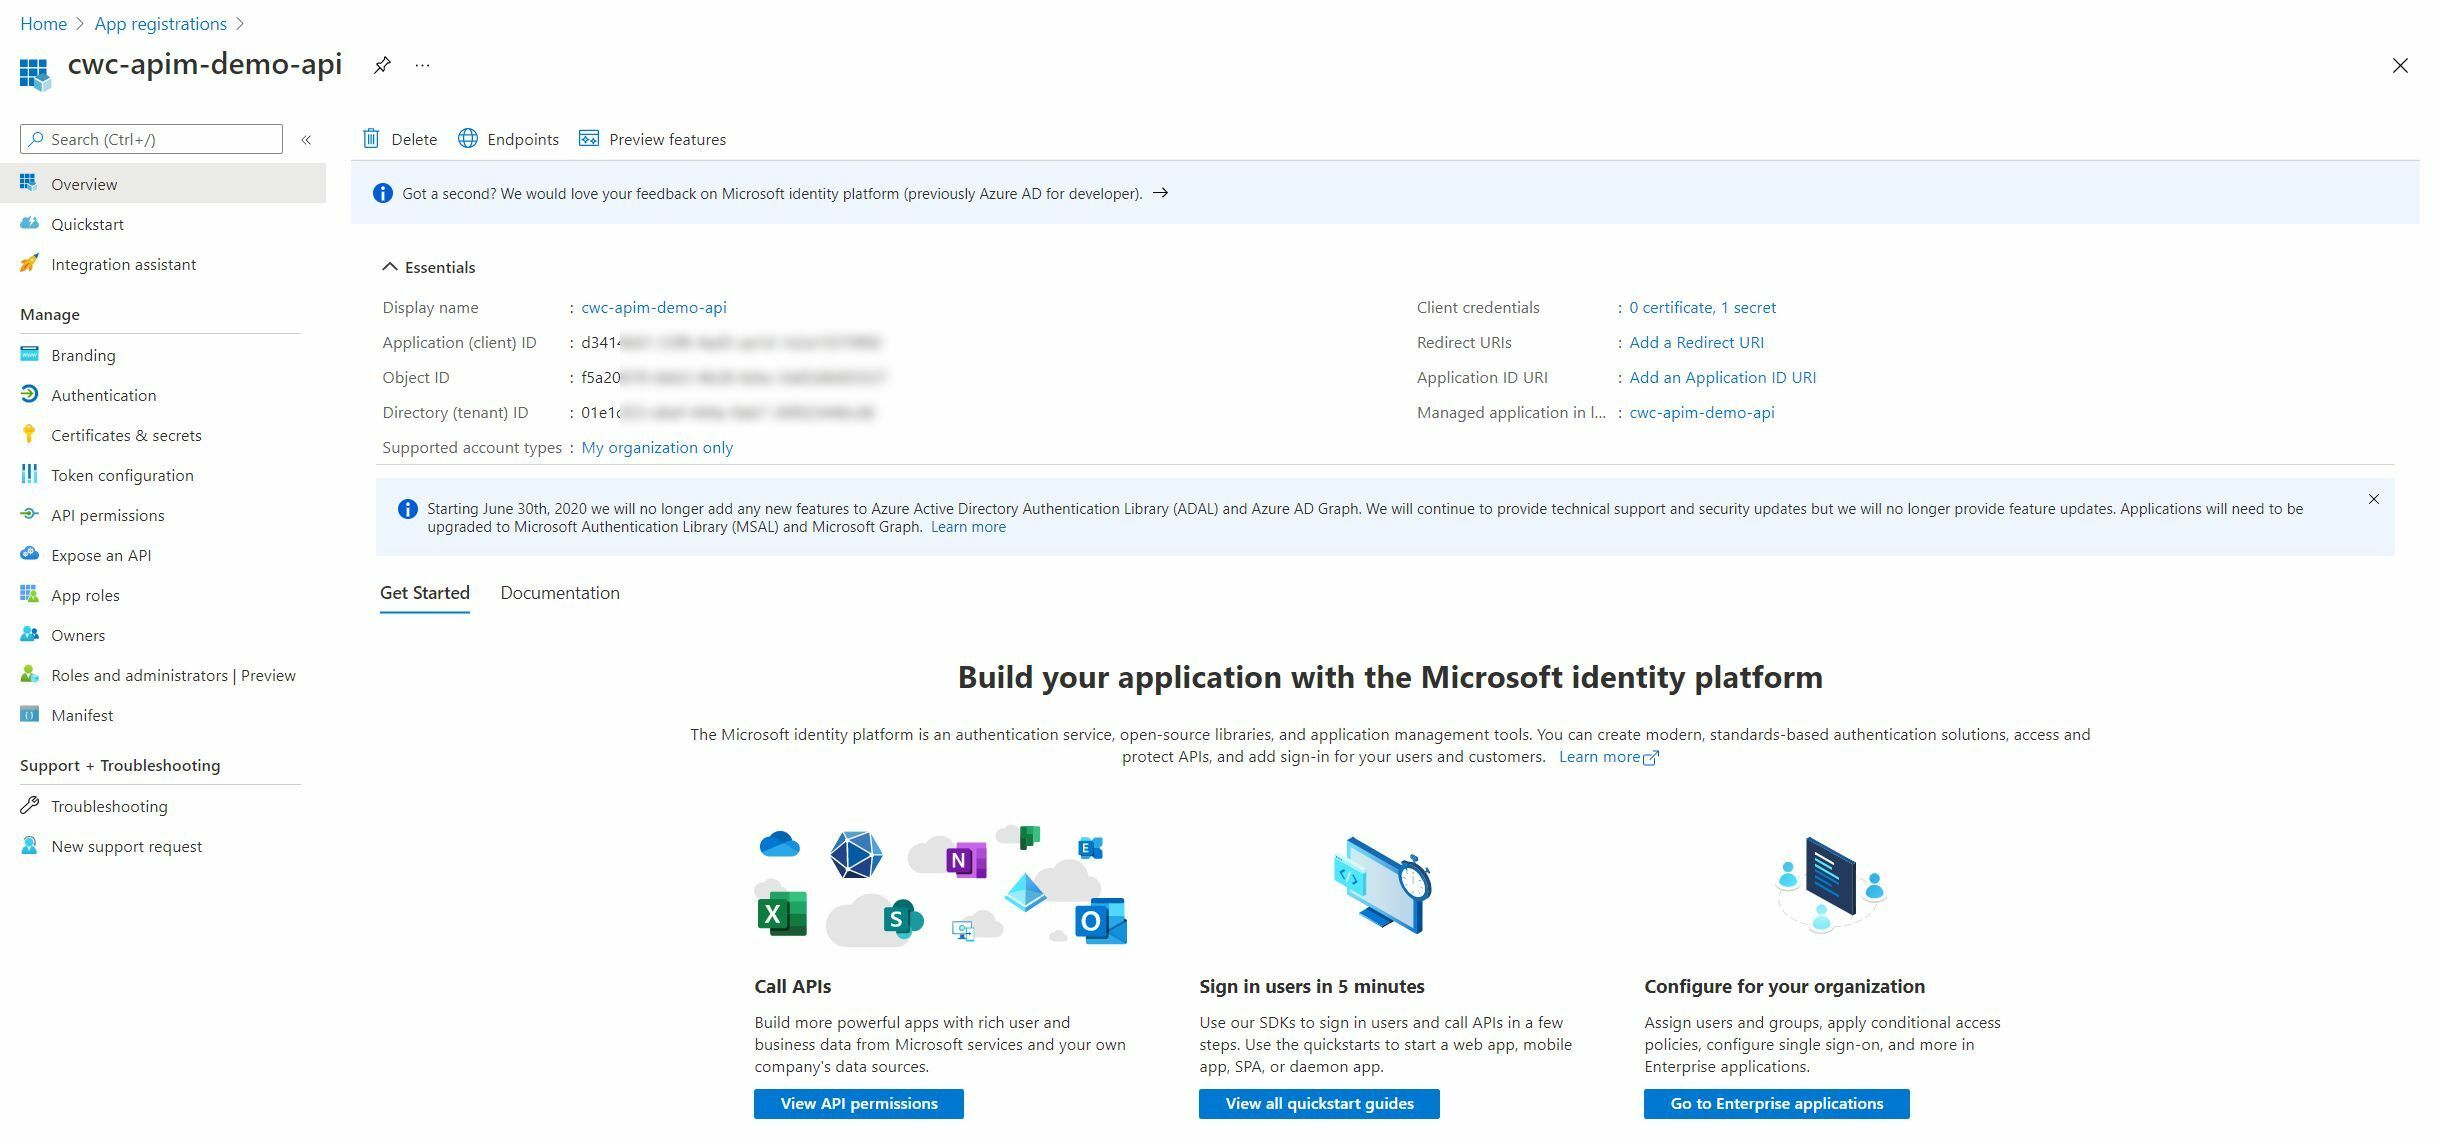This screenshot has width=2438, height=1139.
Task: Open the Integration assistant
Action: (123, 264)
